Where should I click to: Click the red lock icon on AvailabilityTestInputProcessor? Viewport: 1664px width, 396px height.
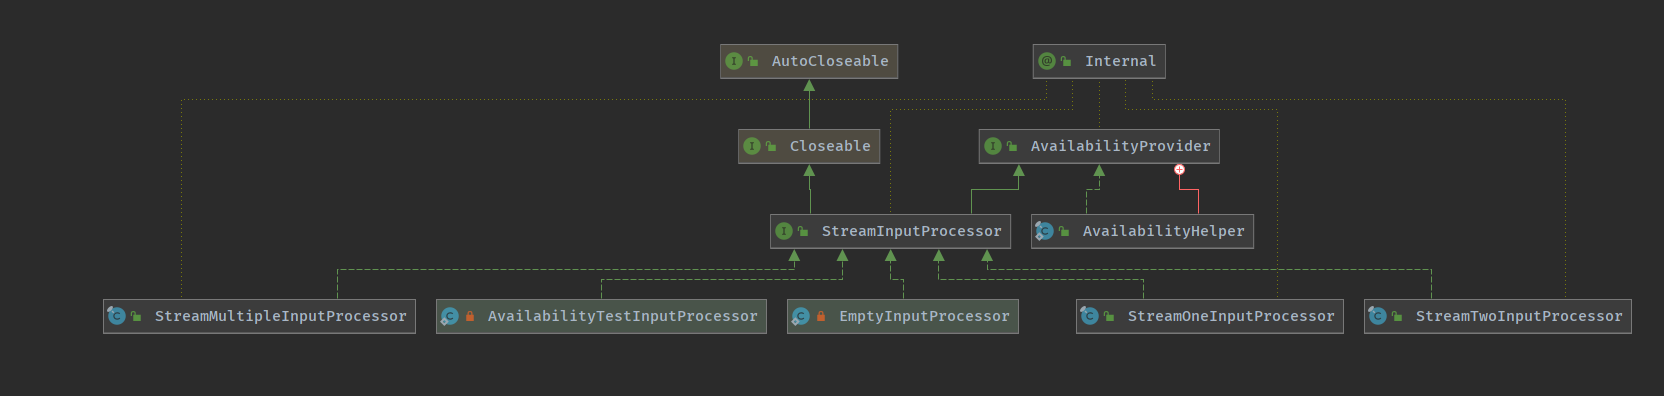pyautogui.click(x=470, y=316)
